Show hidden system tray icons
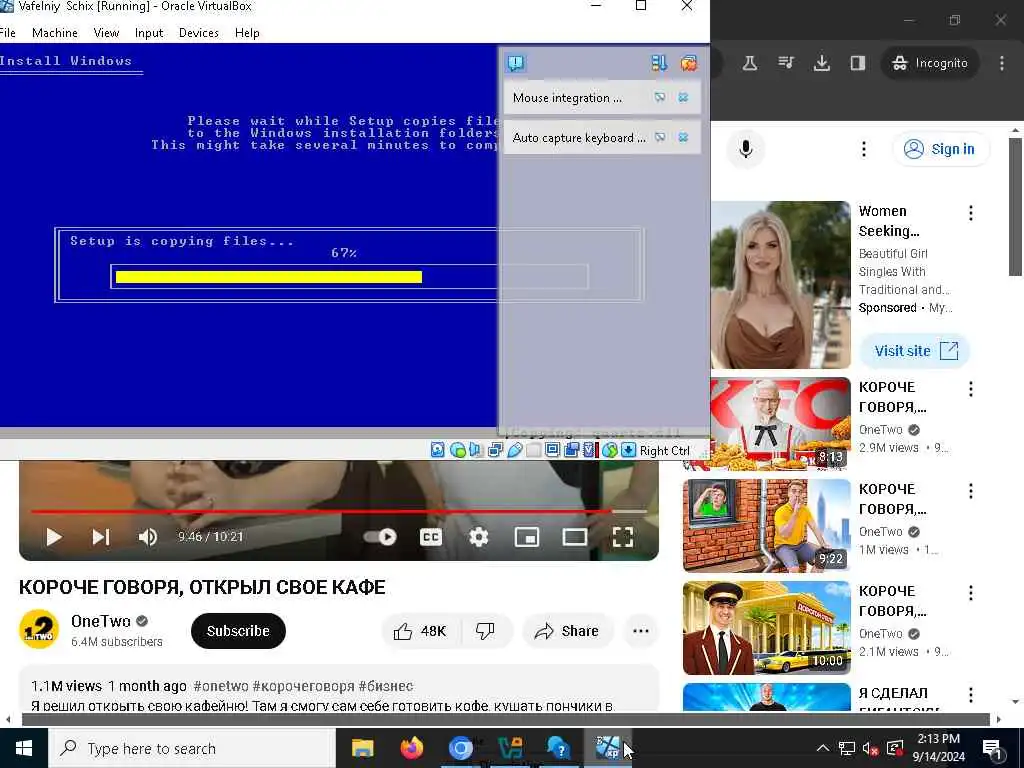The width and height of the screenshot is (1024, 768). (823, 748)
